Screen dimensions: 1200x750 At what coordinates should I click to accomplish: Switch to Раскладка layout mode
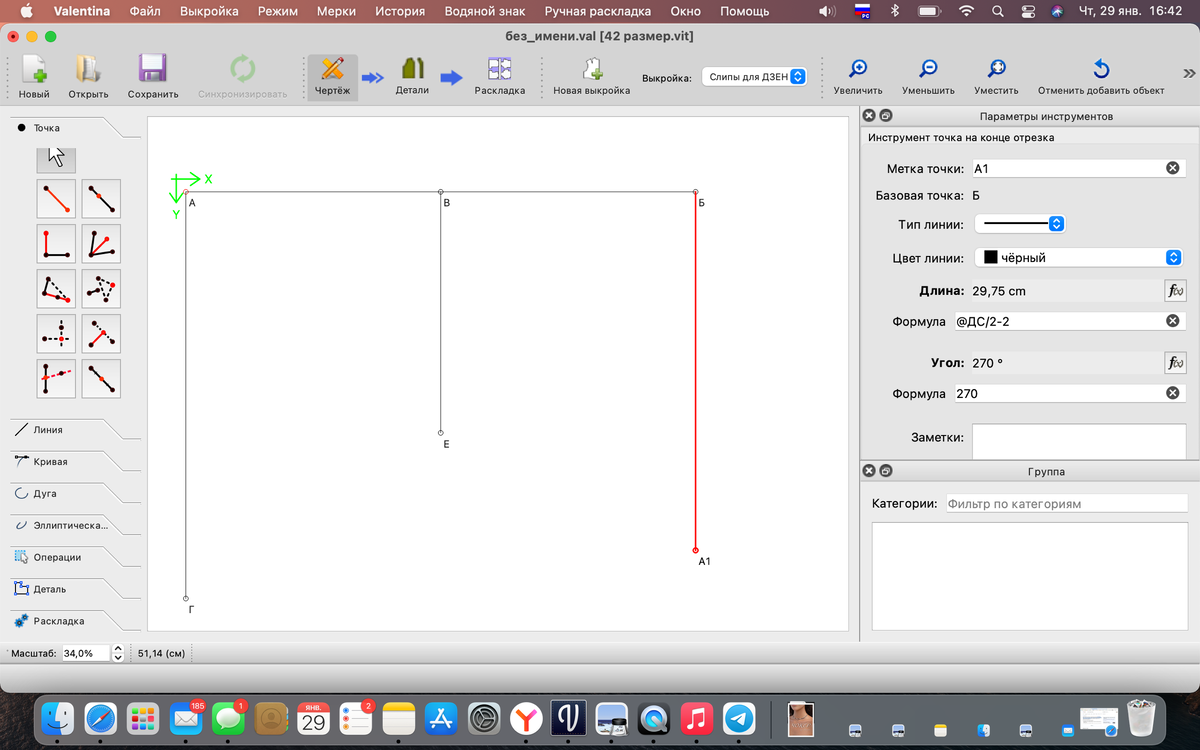(499, 77)
